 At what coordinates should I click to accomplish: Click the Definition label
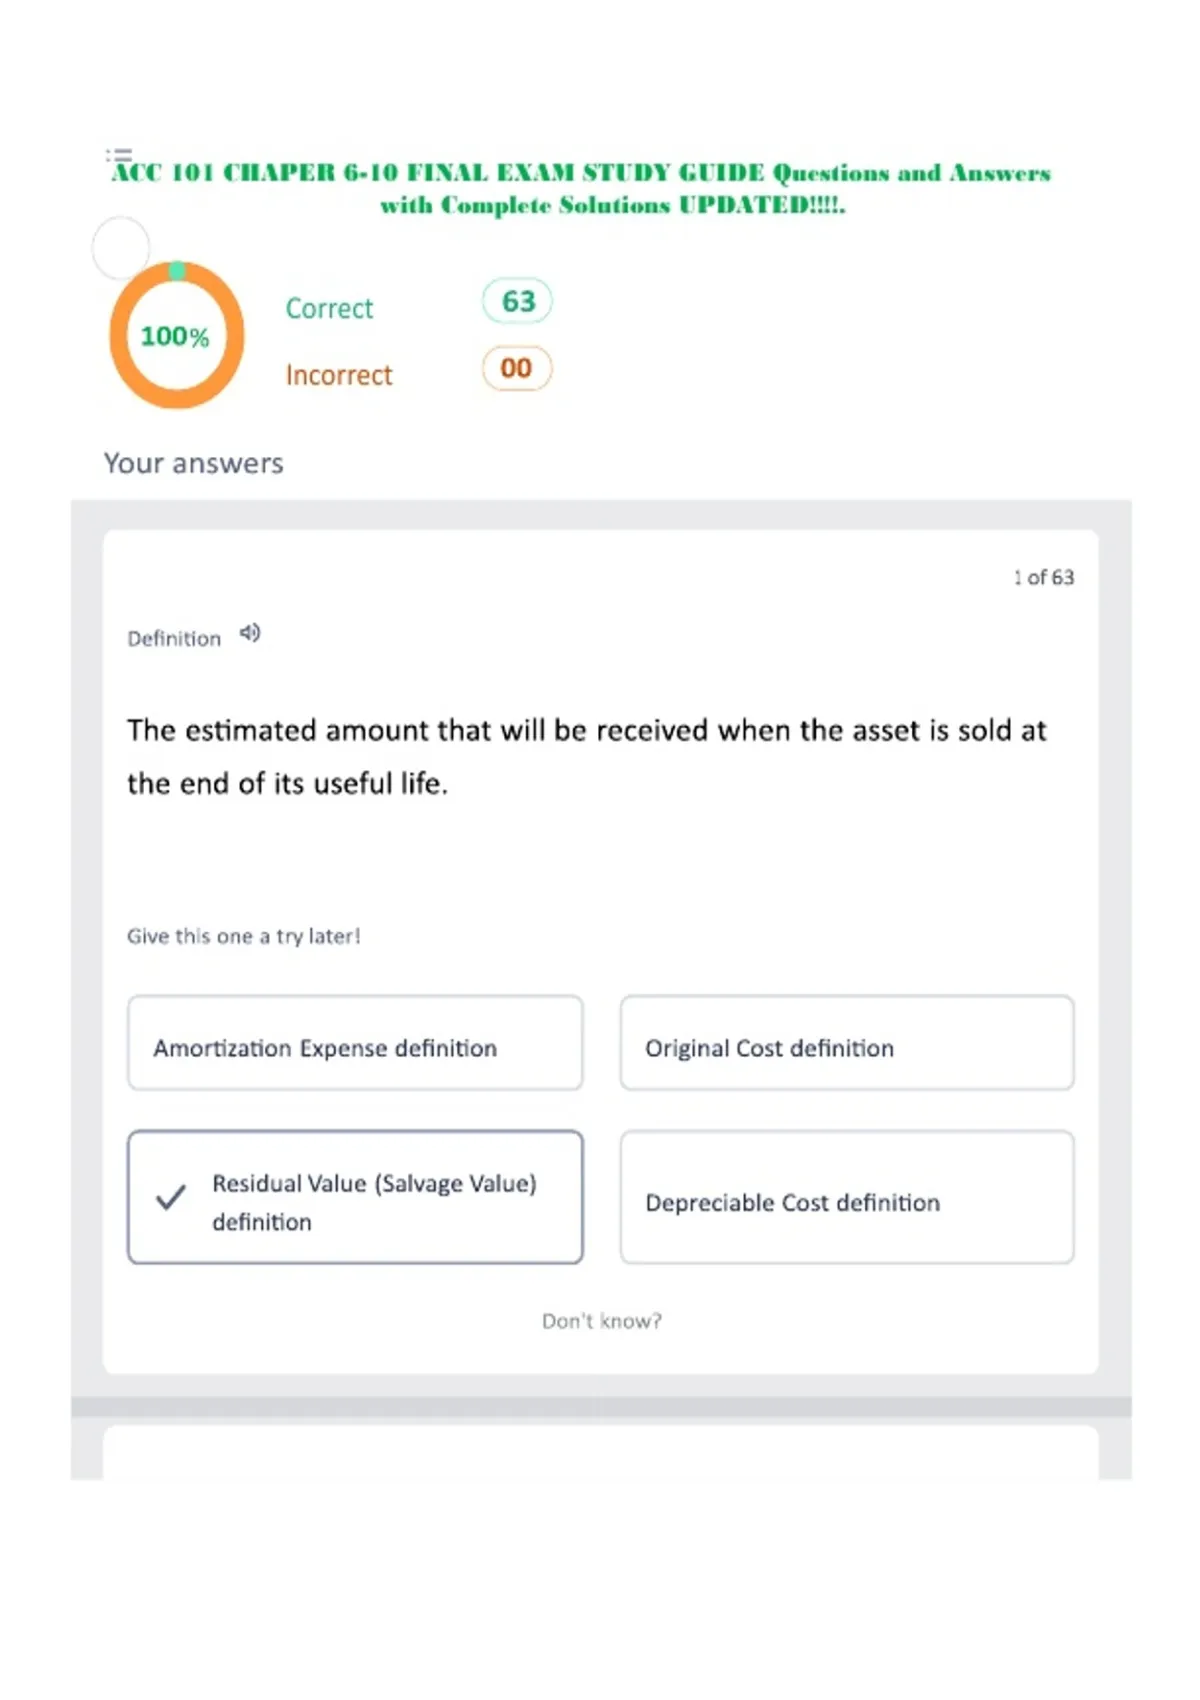tap(174, 638)
